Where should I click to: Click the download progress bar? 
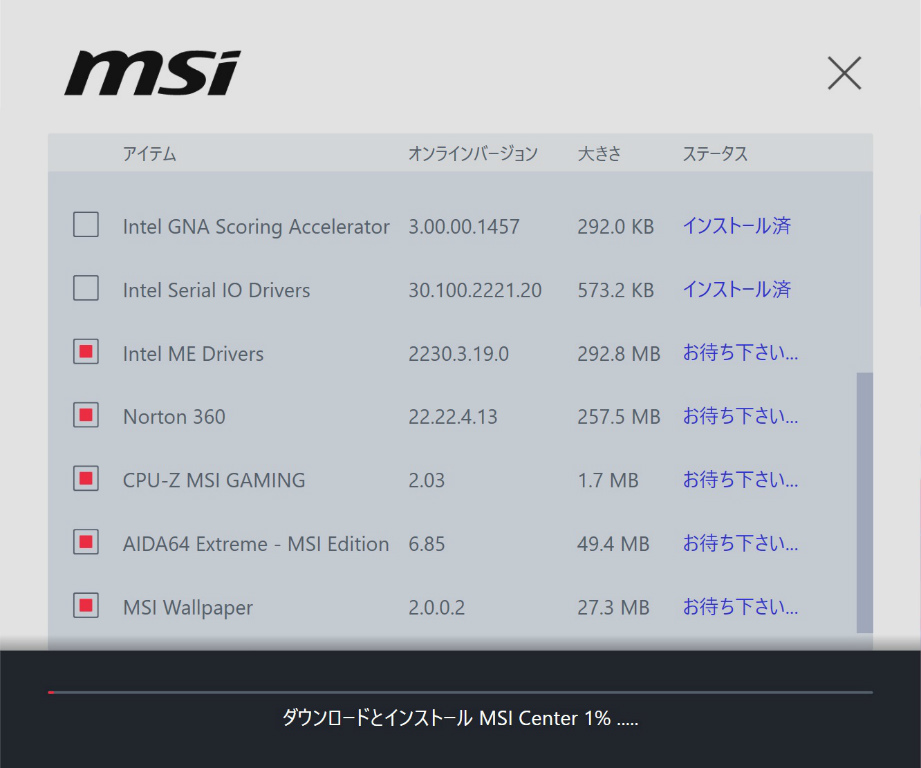pos(460,692)
